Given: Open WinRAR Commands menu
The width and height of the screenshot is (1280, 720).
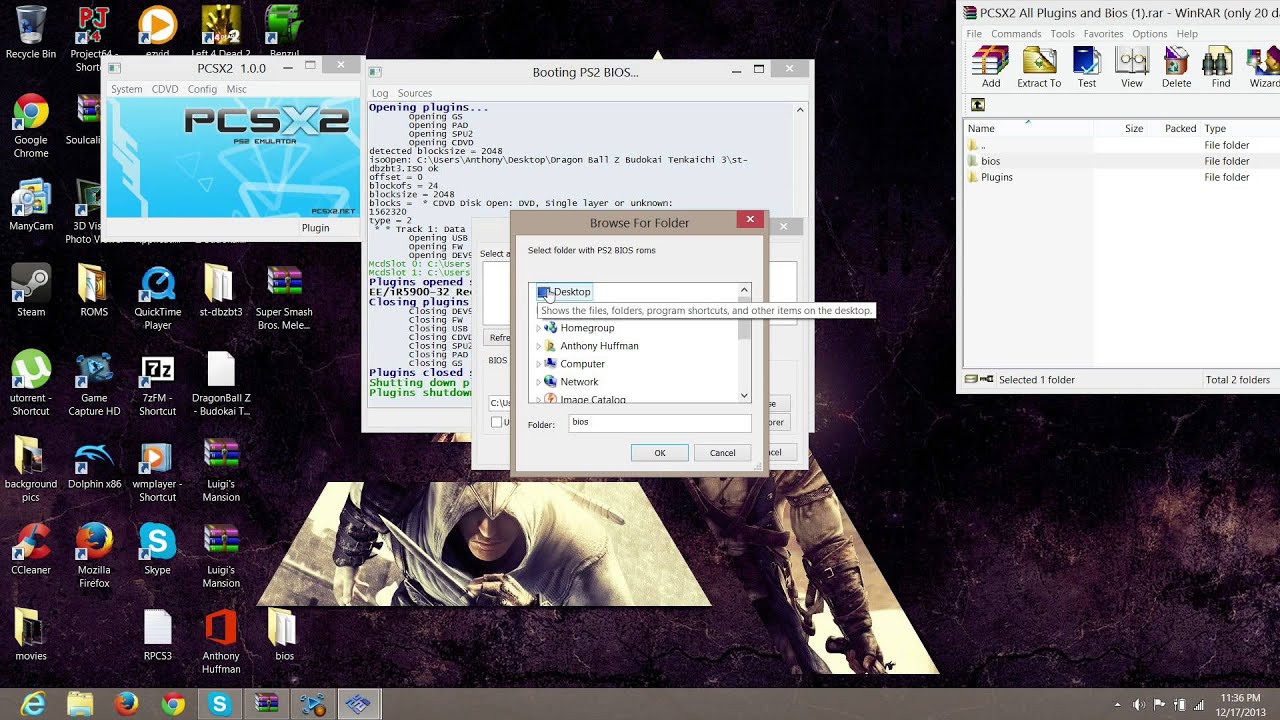Looking at the screenshot, I should point(1016,34).
